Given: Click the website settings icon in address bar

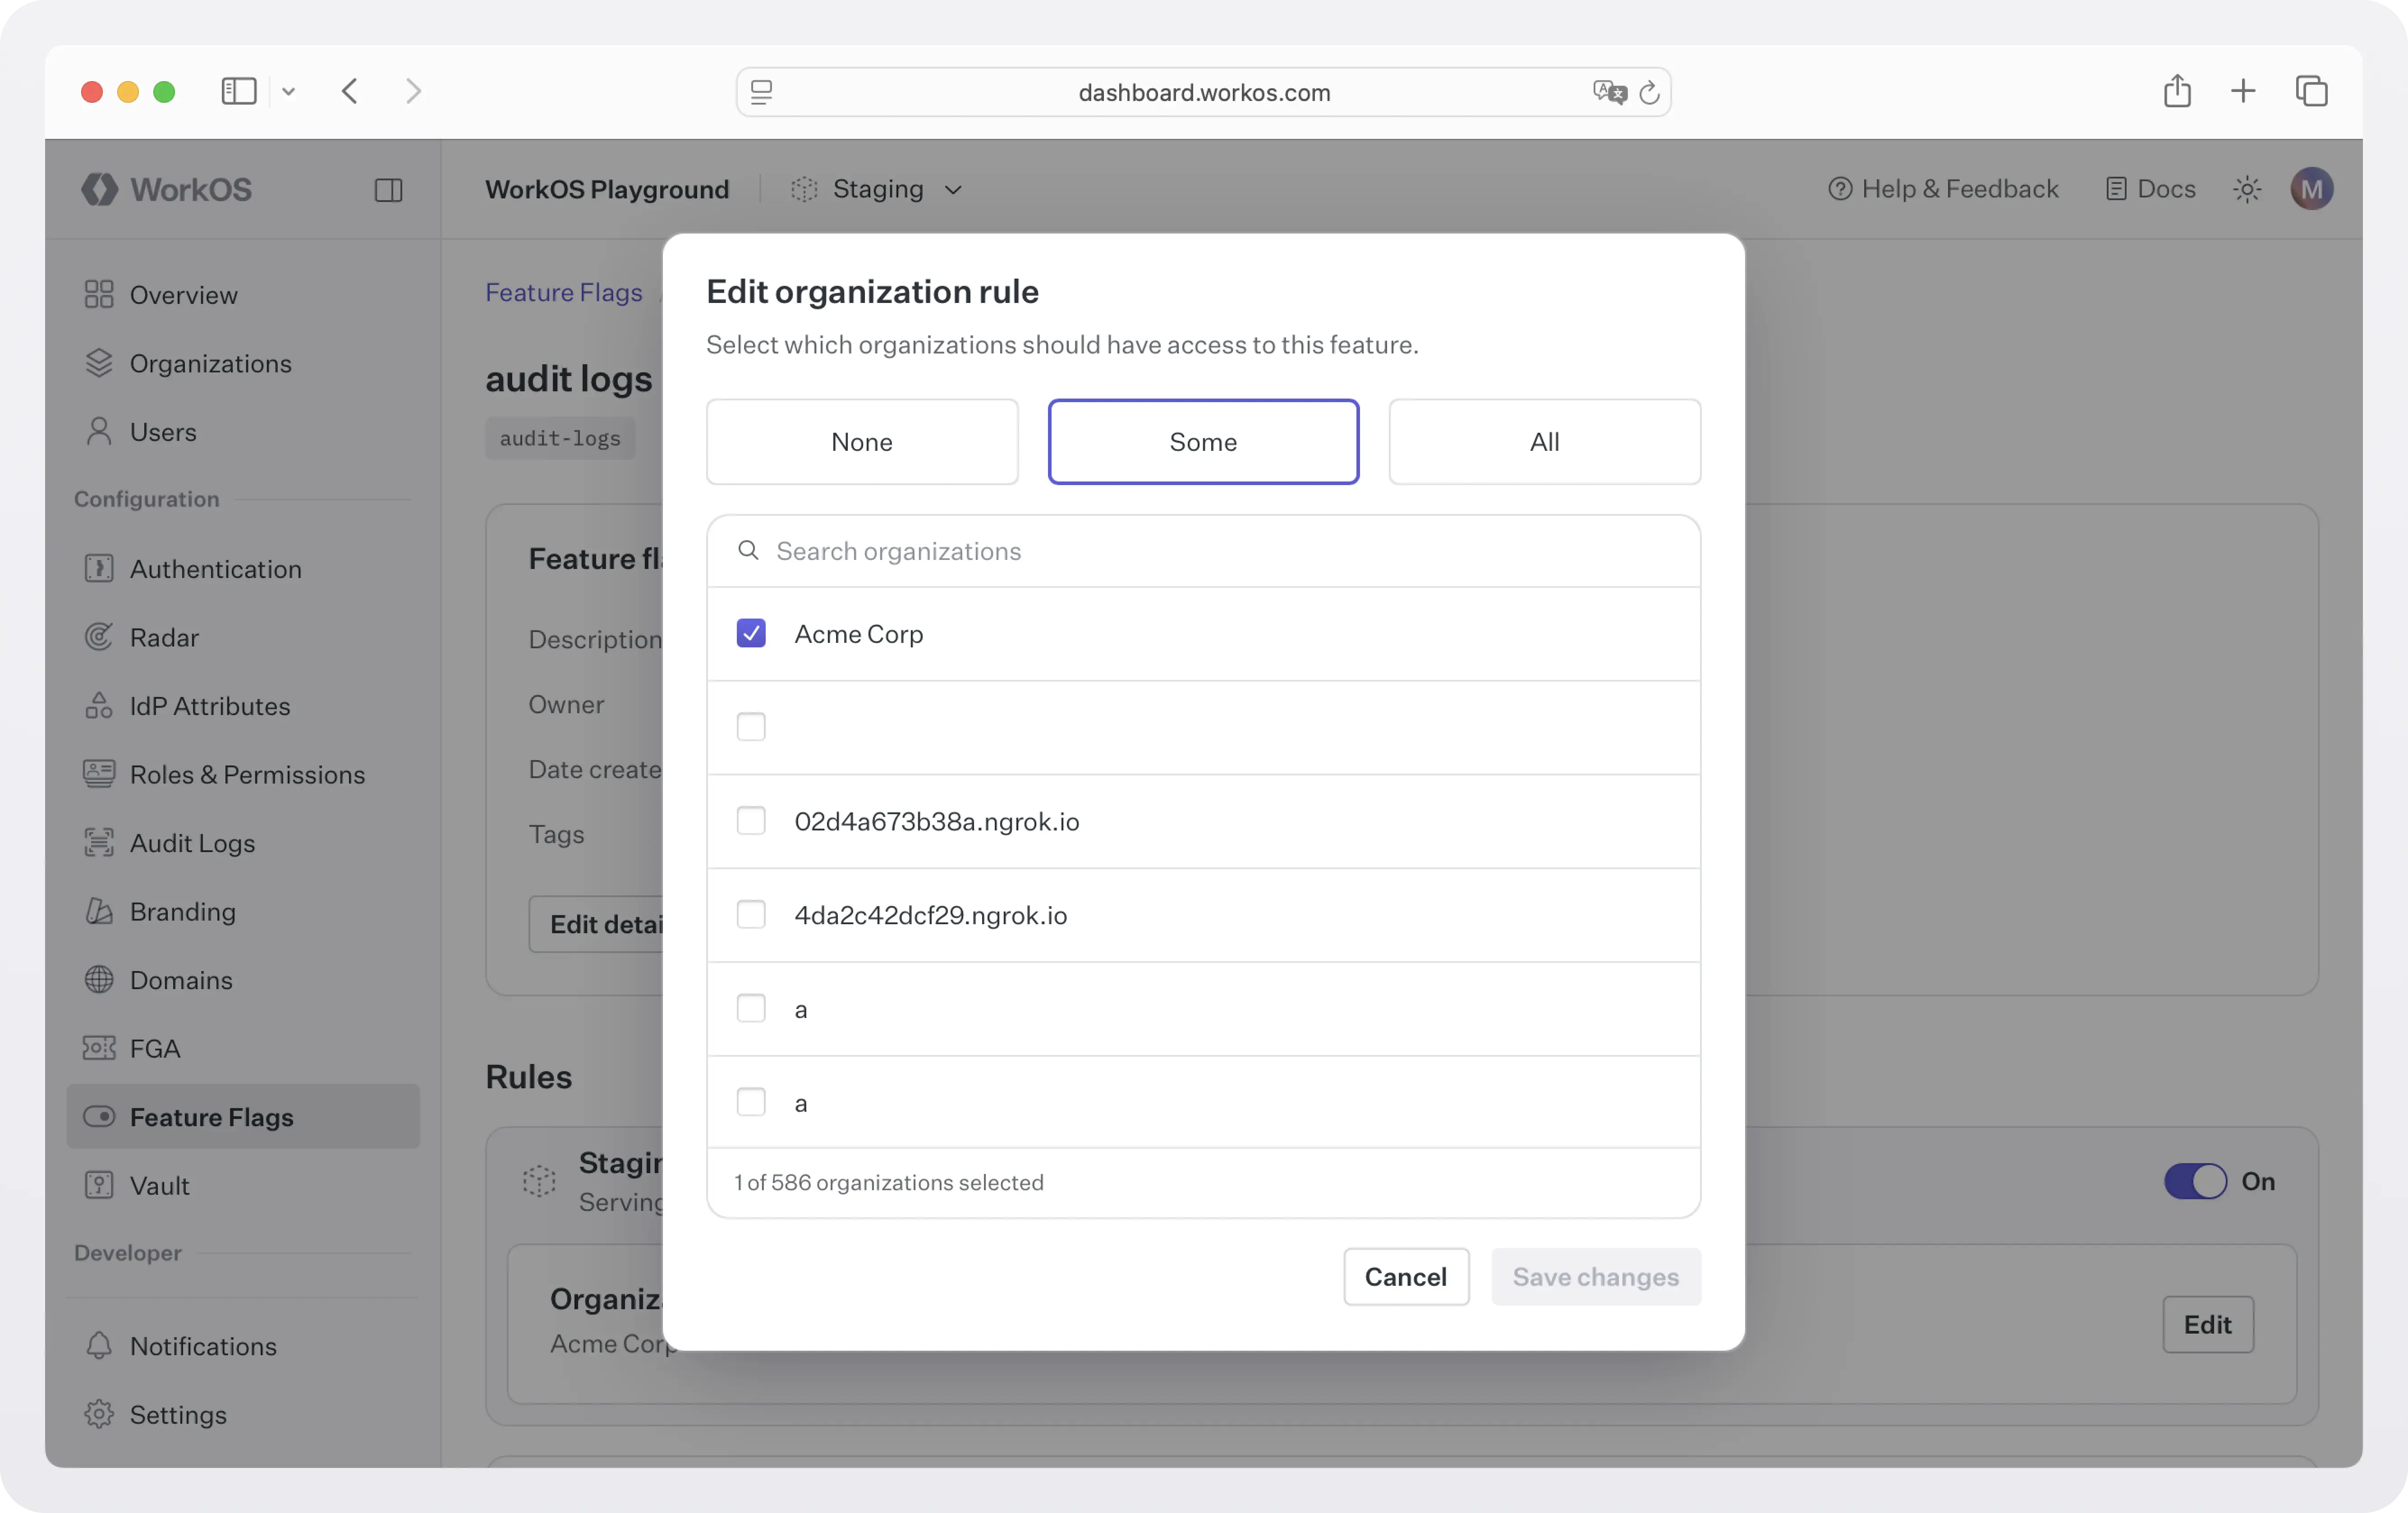Looking at the screenshot, I should 762,93.
